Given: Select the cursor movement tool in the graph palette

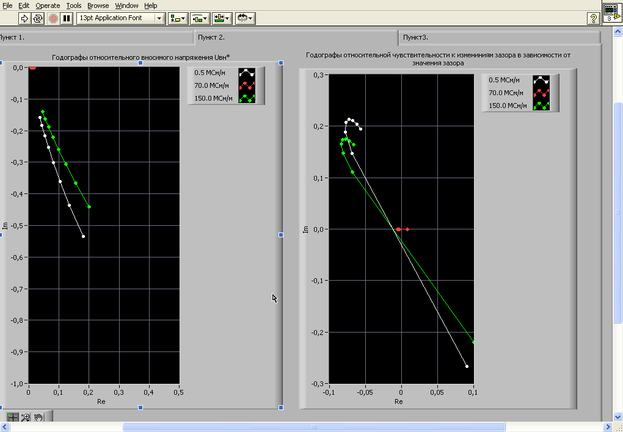Looking at the screenshot, I should point(13,417).
